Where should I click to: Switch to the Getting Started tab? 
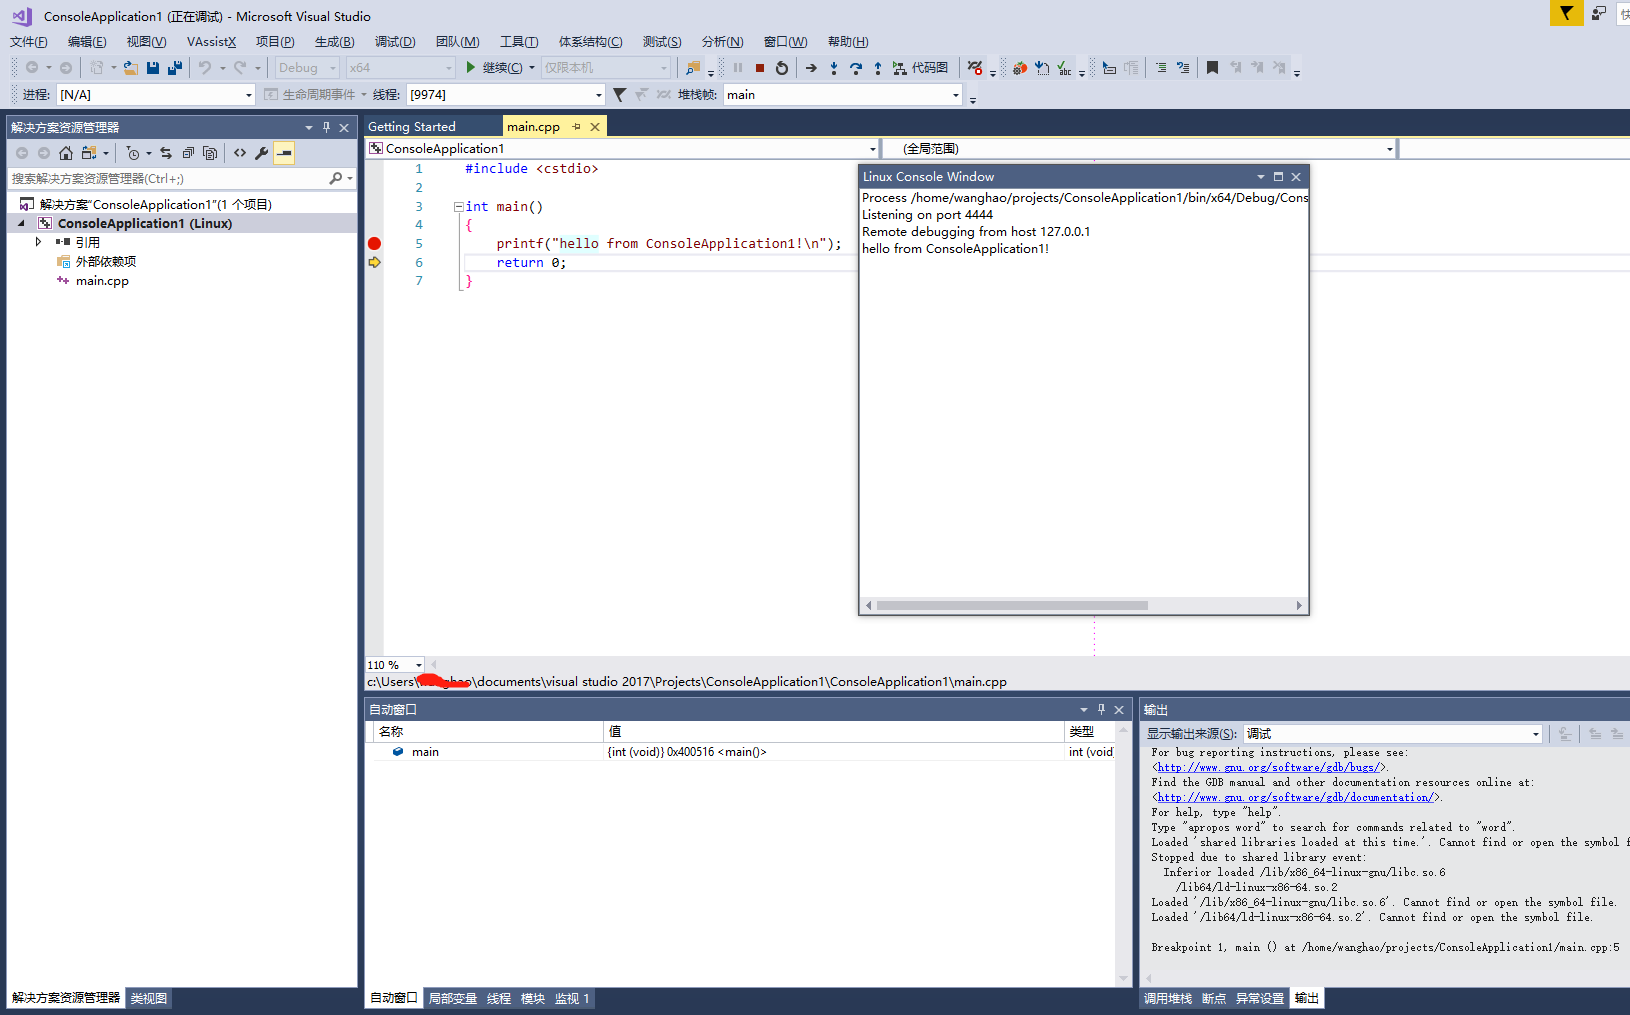[412, 127]
